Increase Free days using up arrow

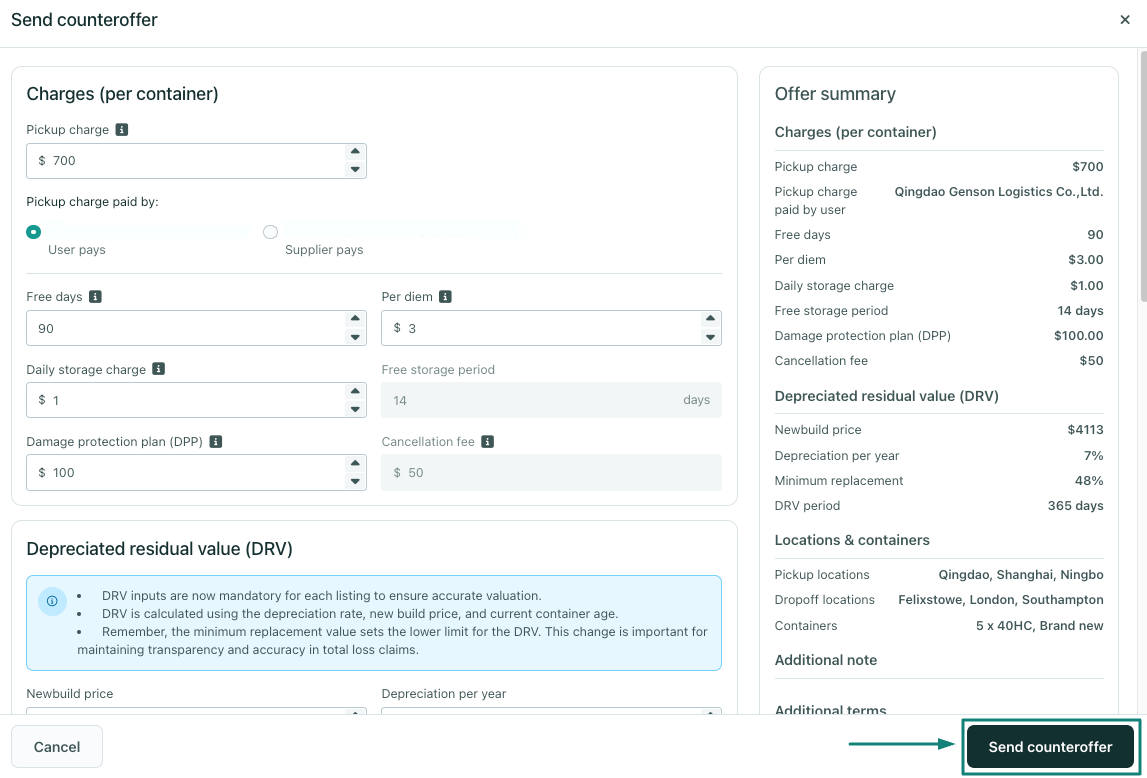(355, 320)
